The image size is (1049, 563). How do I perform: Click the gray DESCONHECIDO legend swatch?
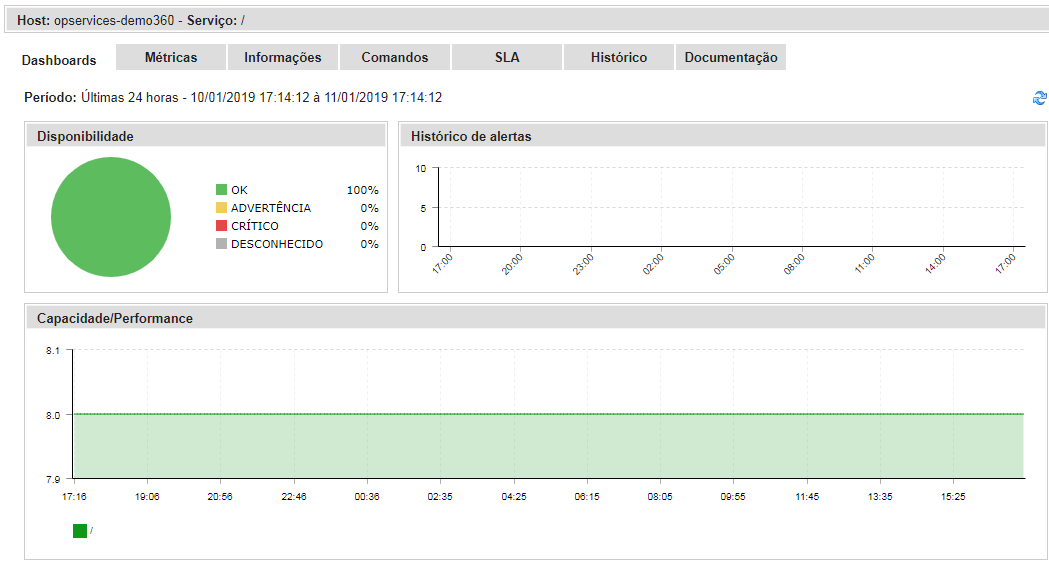[x=221, y=244]
